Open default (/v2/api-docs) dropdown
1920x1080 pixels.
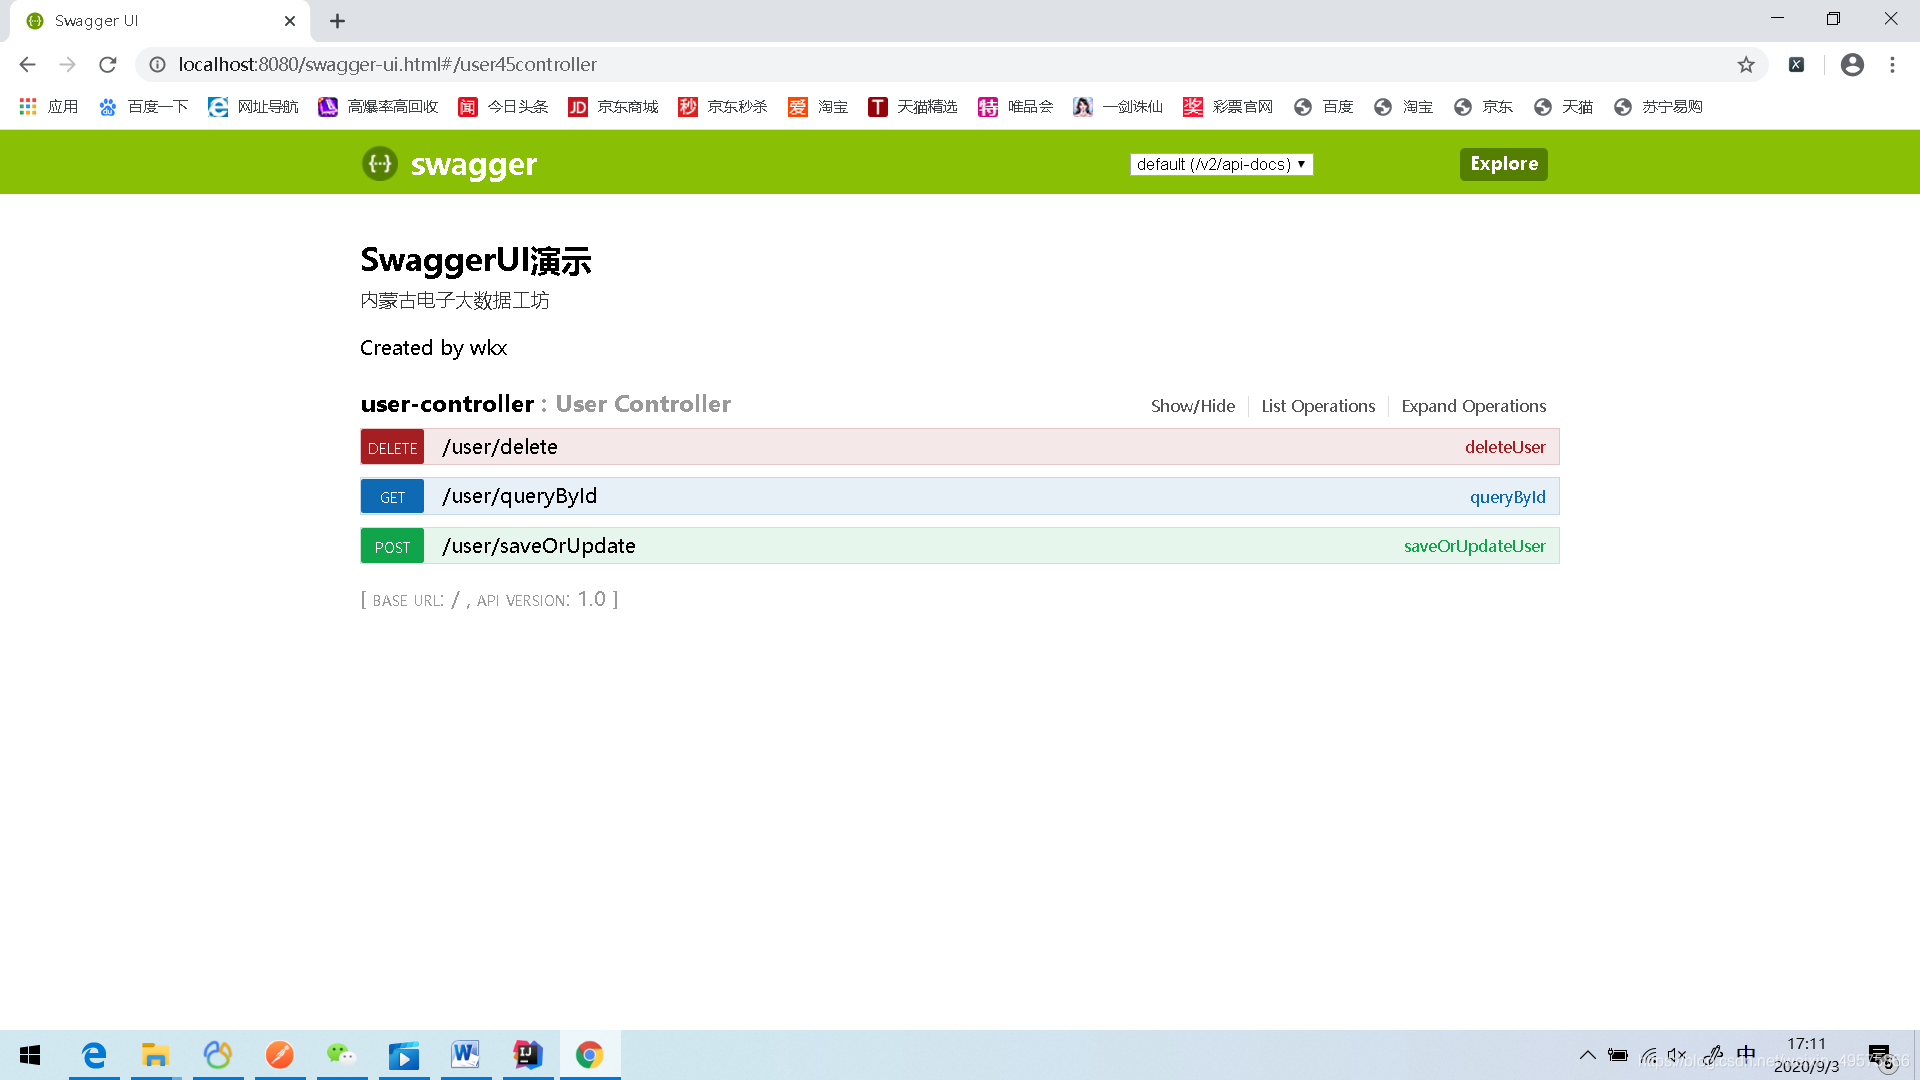pyautogui.click(x=1221, y=164)
